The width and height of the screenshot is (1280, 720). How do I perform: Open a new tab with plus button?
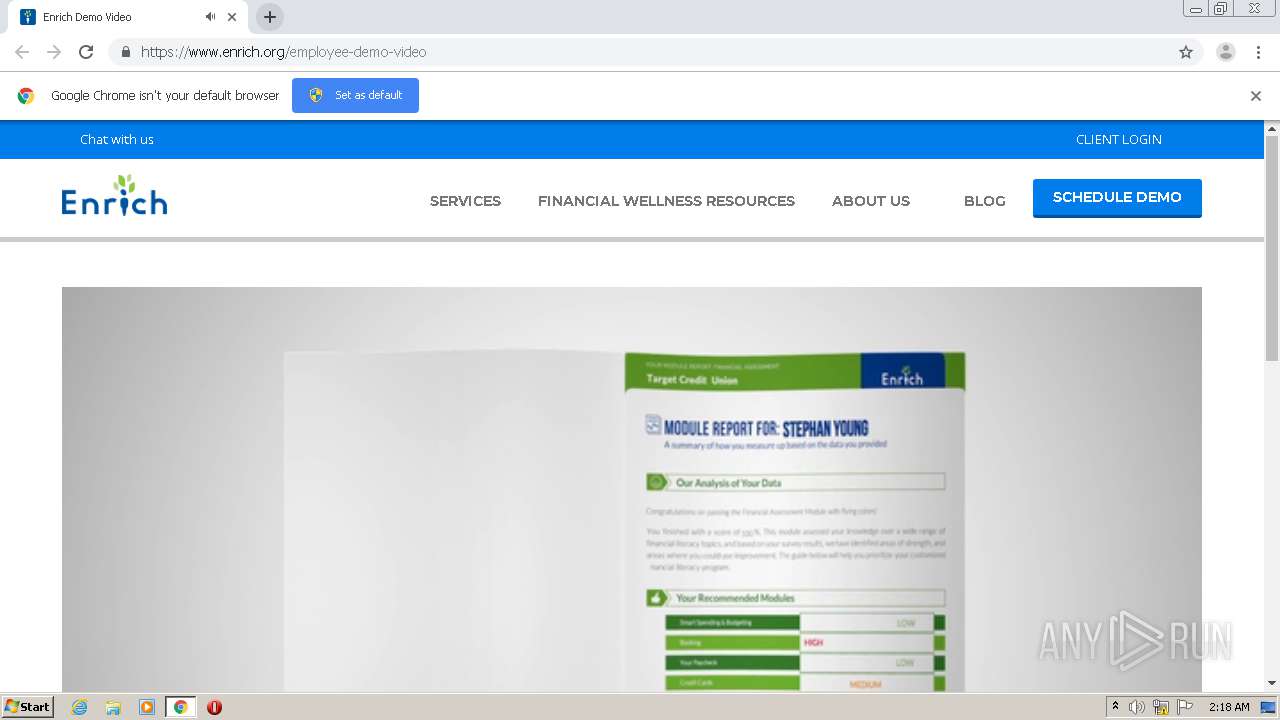tap(270, 17)
